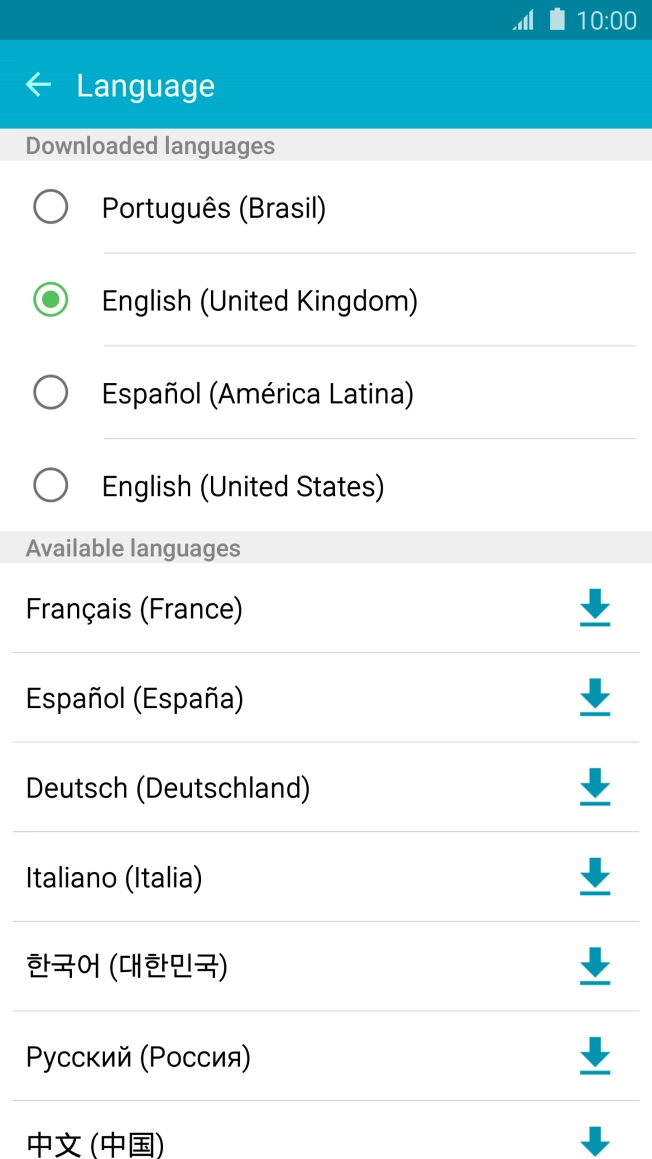Download Deutsch (Deutschland) language pack
Viewport: 652px width, 1159px height.
coord(595,788)
